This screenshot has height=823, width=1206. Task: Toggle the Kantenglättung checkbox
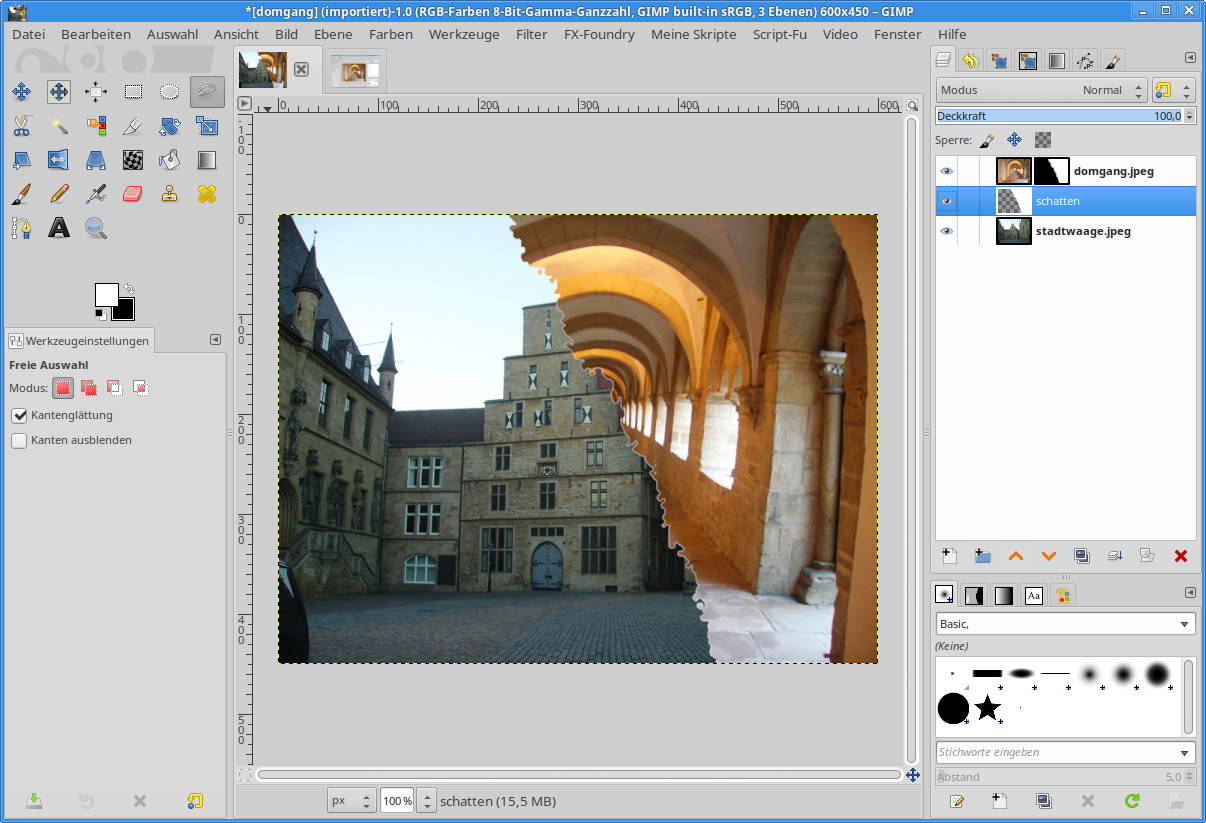(x=19, y=415)
